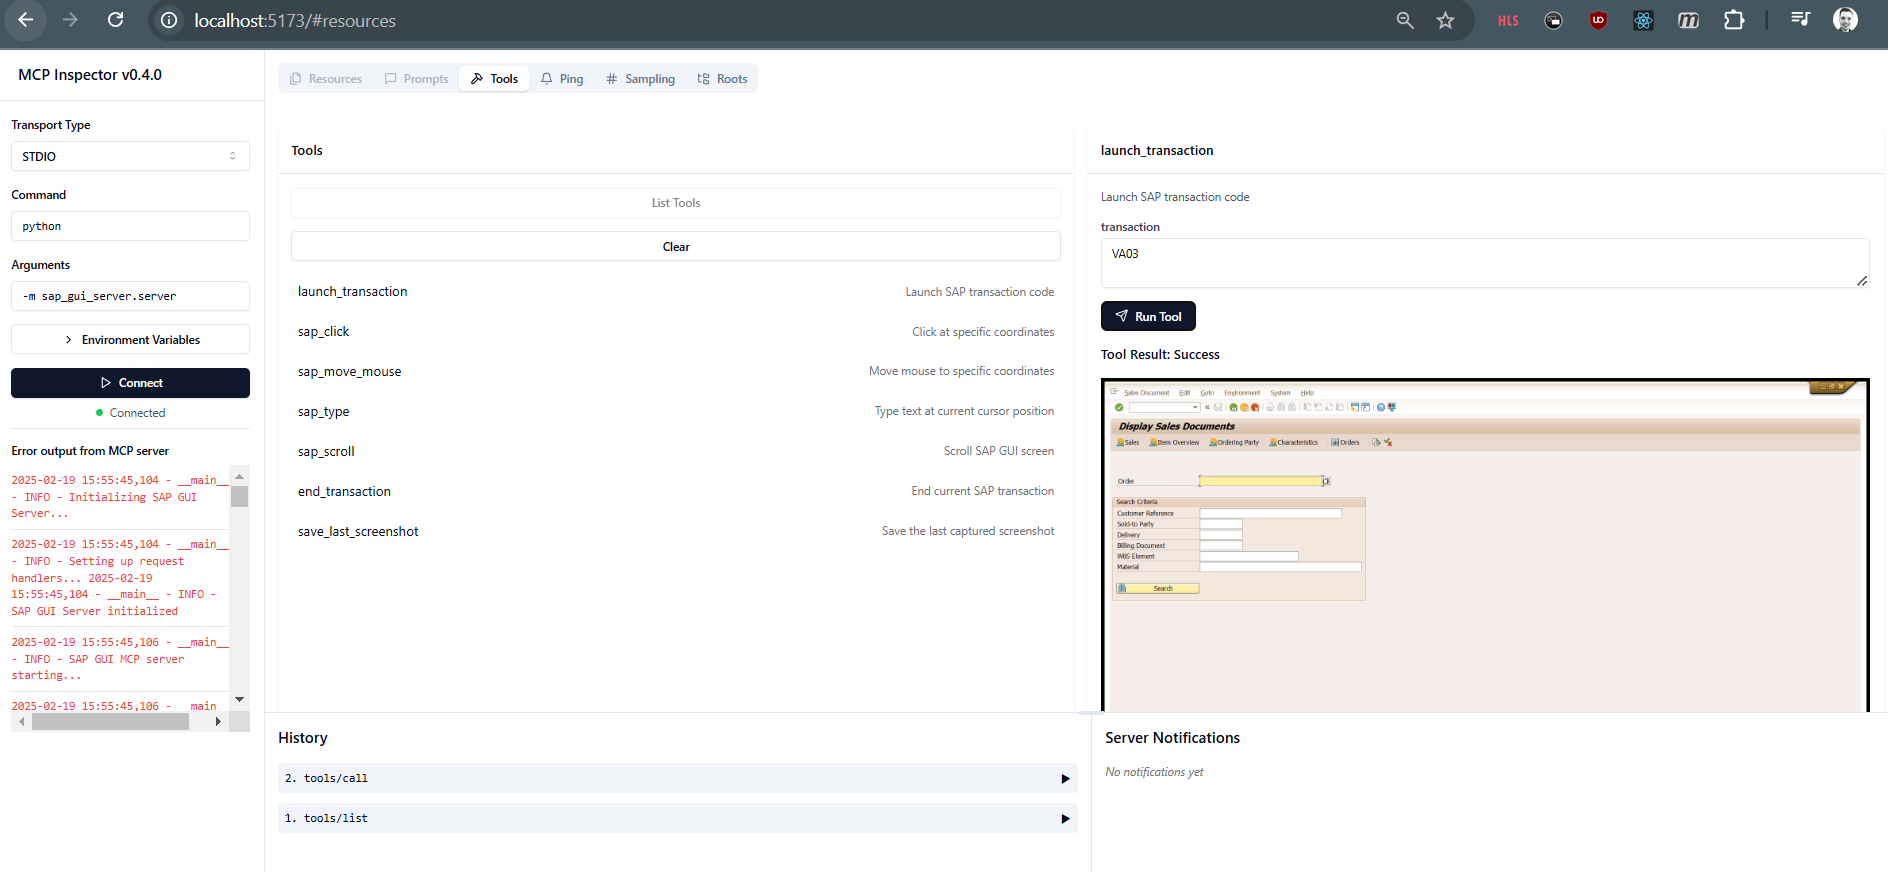Open the browser zoom magnifier icon

(1405, 20)
